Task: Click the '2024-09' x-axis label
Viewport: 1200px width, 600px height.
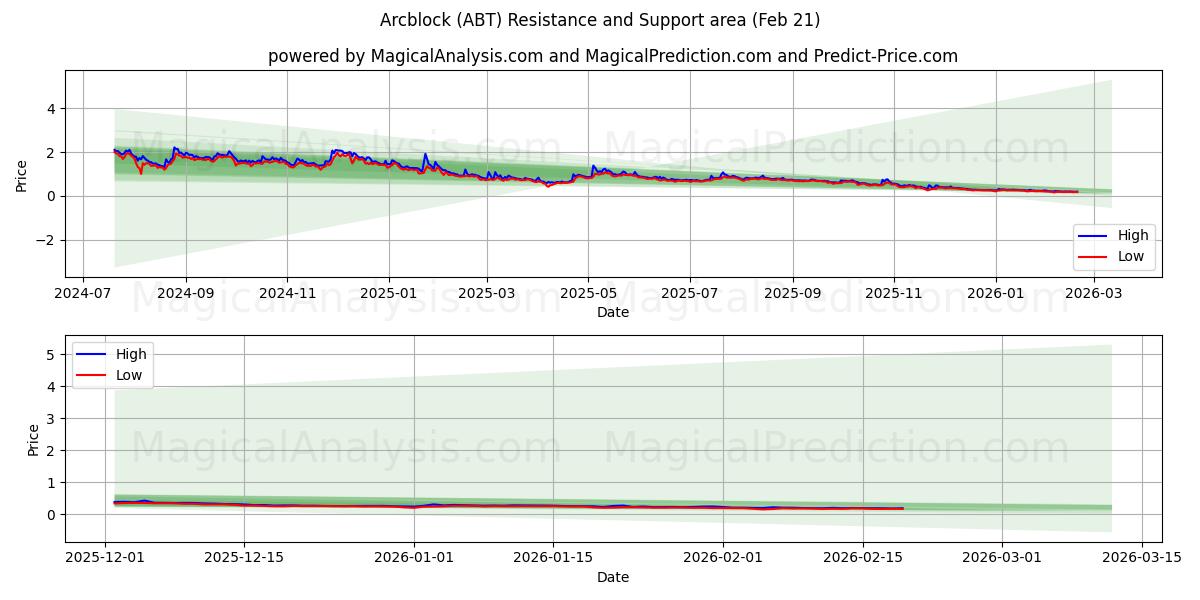Action: [x=186, y=294]
